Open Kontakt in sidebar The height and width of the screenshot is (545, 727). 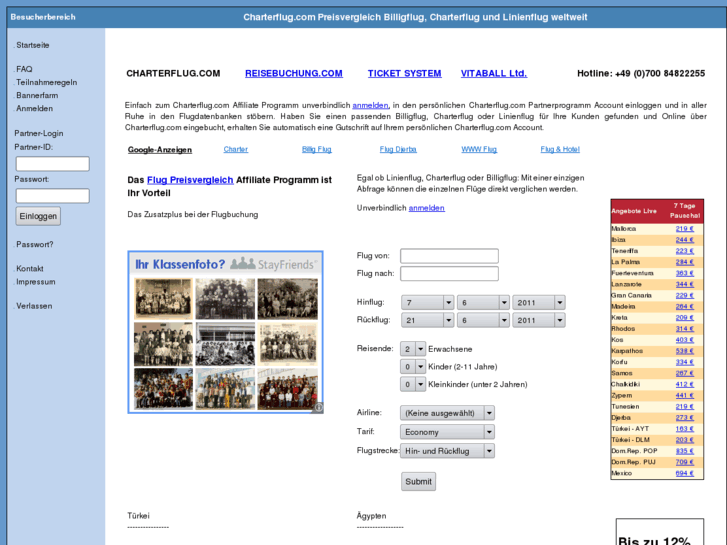tap(30, 269)
